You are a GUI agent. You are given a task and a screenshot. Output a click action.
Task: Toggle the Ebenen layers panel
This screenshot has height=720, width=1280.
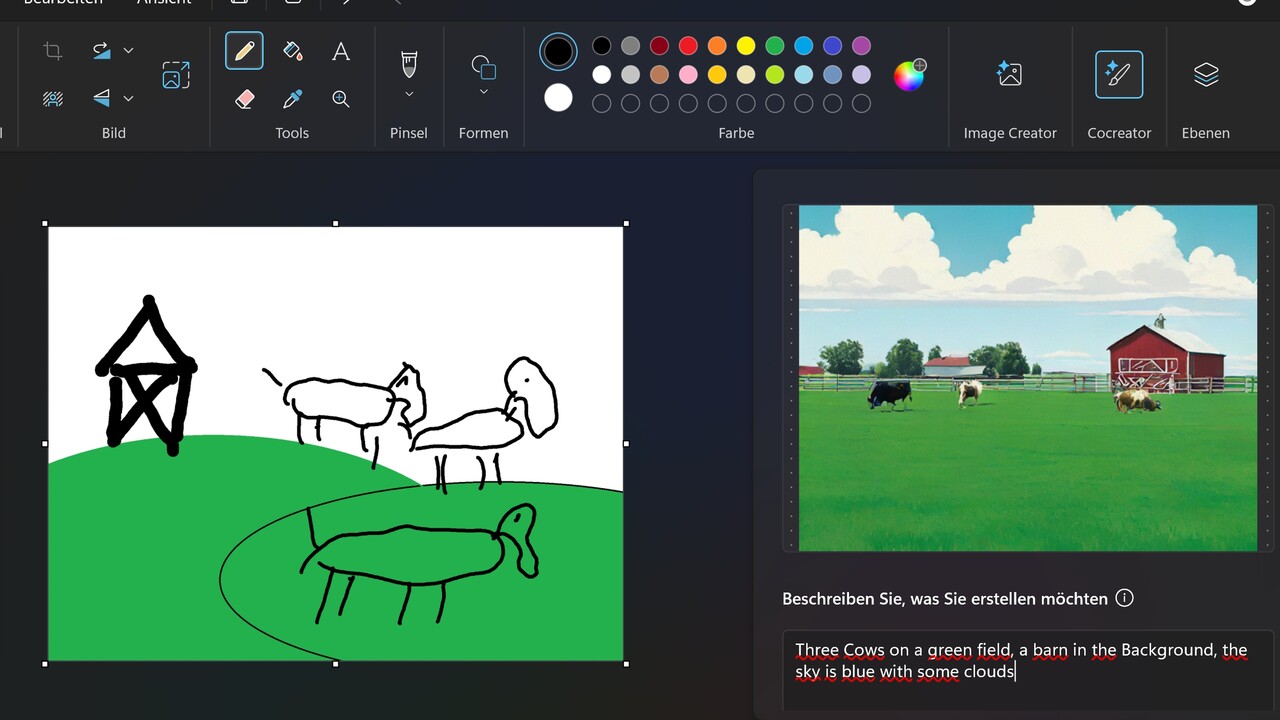(x=1205, y=74)
